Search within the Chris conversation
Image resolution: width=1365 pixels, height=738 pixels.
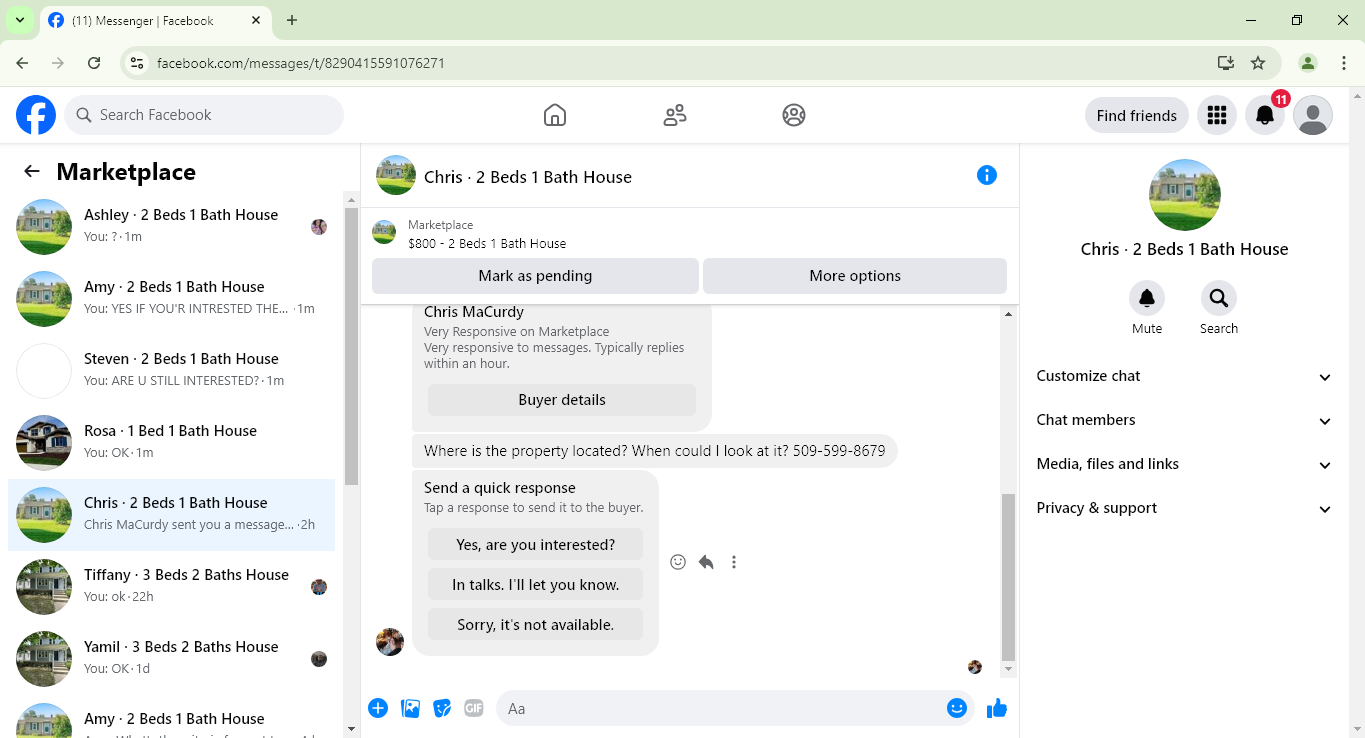point(1219,299)
